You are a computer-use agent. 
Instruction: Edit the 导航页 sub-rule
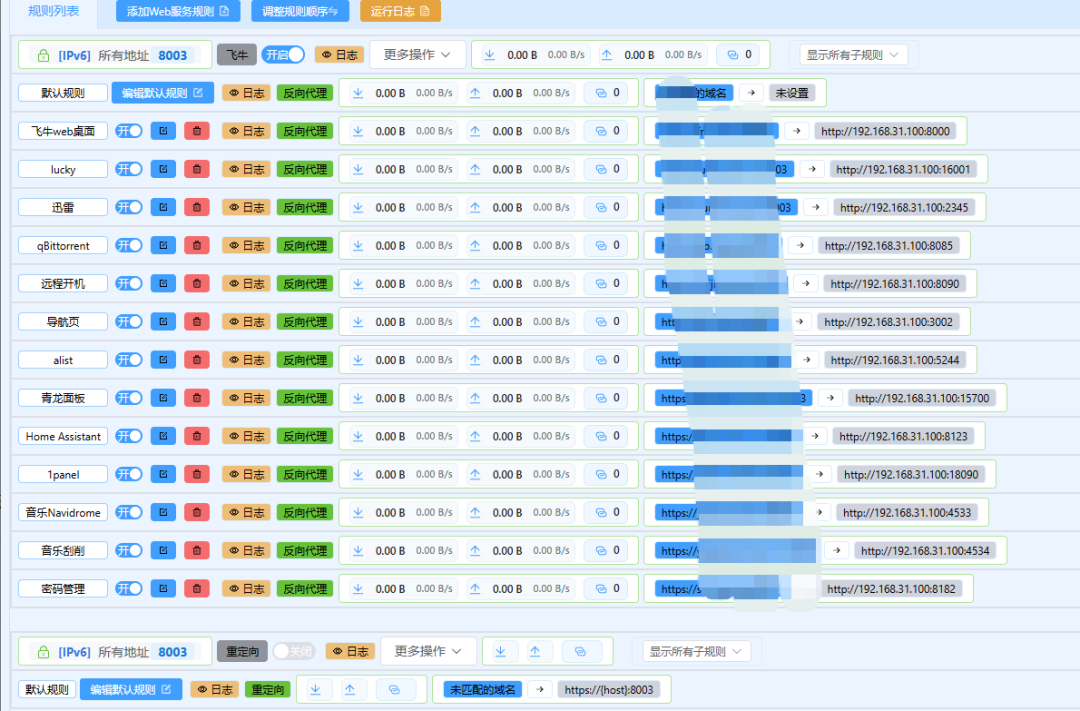(x=163, y=321)
